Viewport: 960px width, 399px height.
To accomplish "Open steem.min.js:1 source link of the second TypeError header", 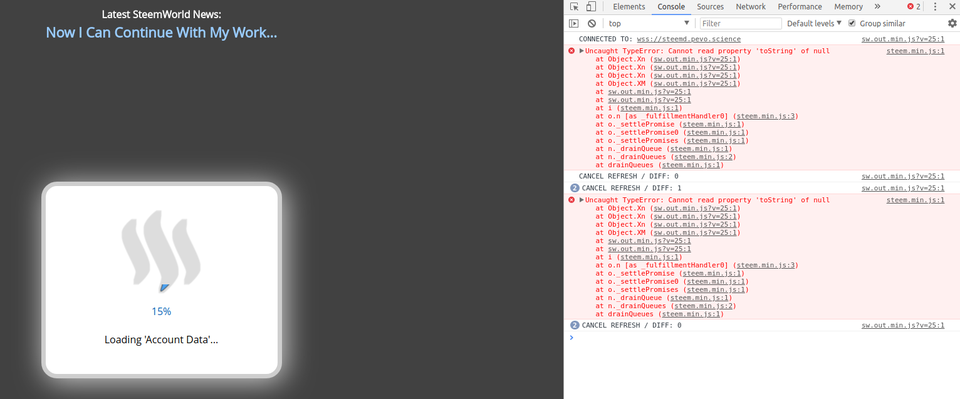I will click(x=915, y=200).
